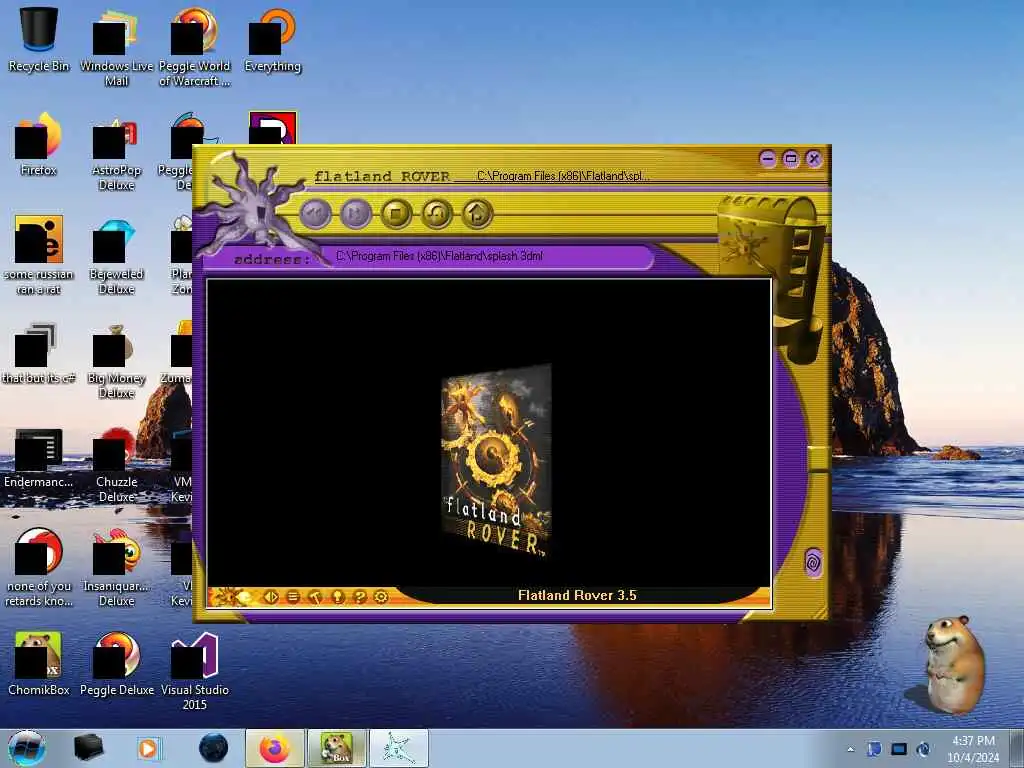Select the Firefox desktop icon
Image resolution: width=1024 pixels, height=768 pixels.
click(39, 144)
